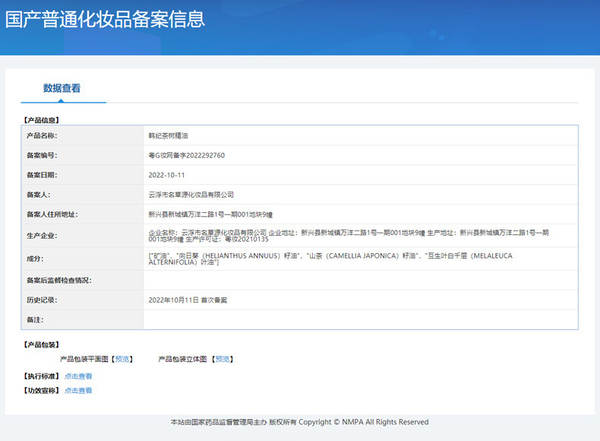Screen dimensions: 600x441
Task: Select the 生产企业 details text
Action: point(349,236)
